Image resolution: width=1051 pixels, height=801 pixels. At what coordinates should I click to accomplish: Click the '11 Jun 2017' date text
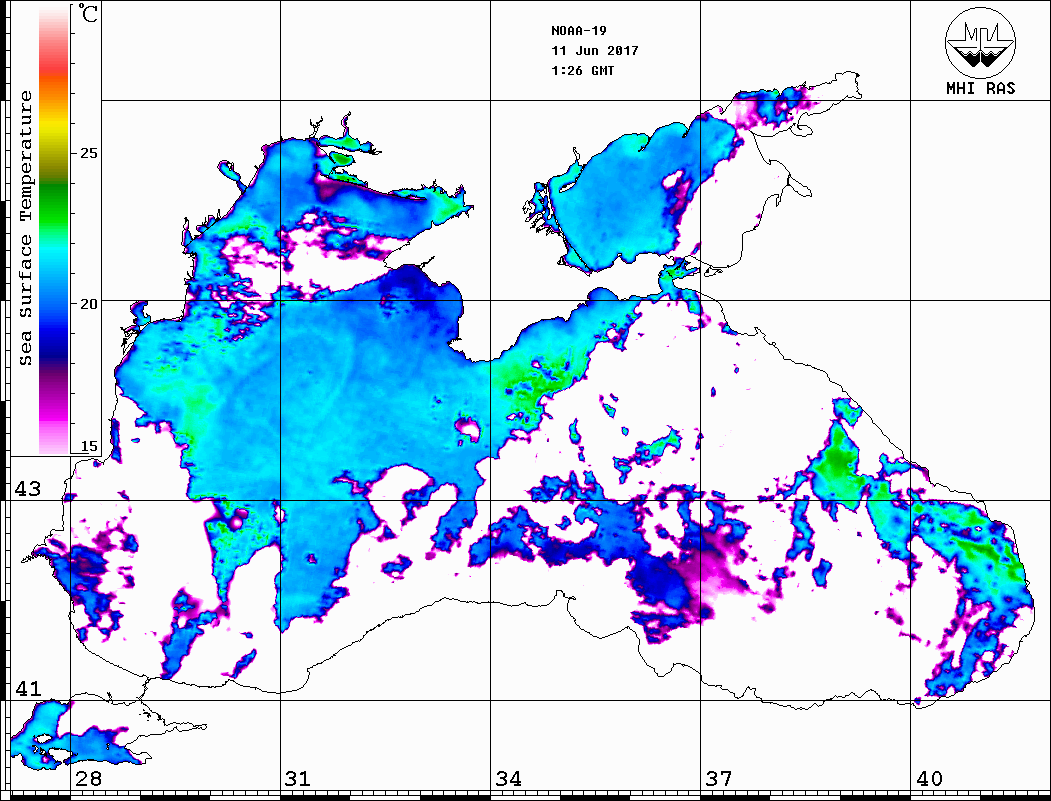coord(595,51)
